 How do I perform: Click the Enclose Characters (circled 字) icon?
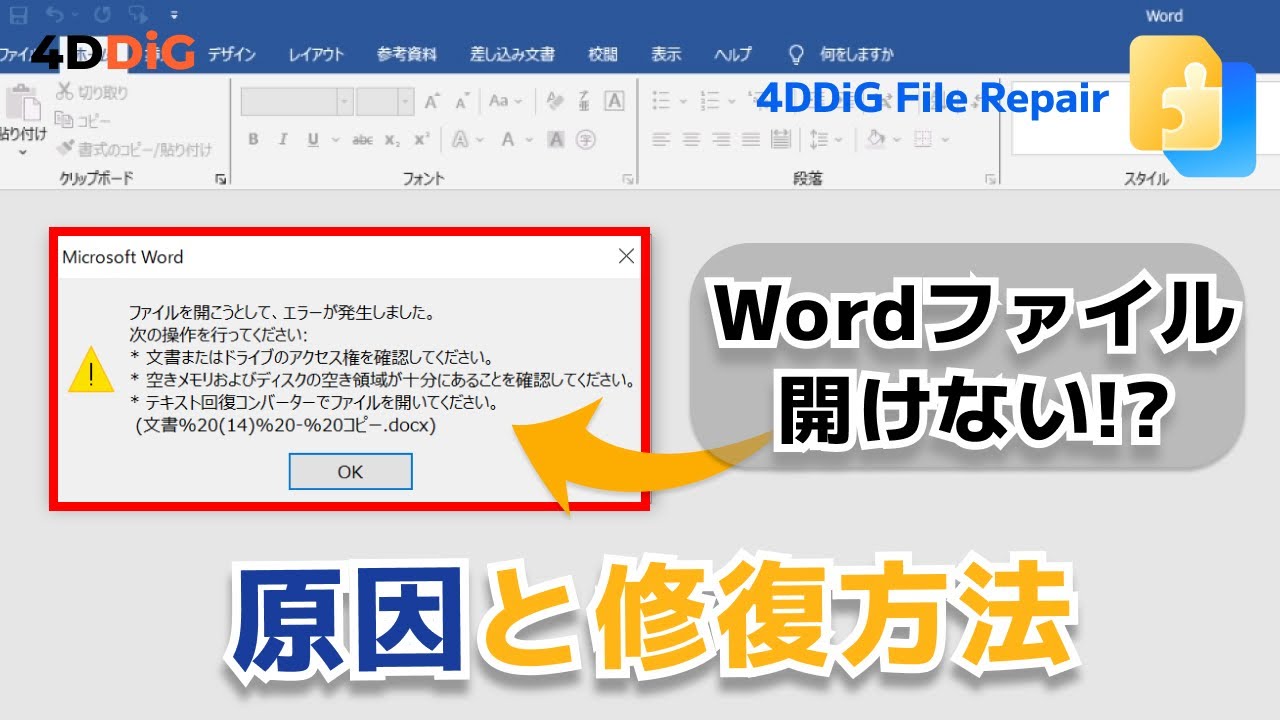point(587,140)
